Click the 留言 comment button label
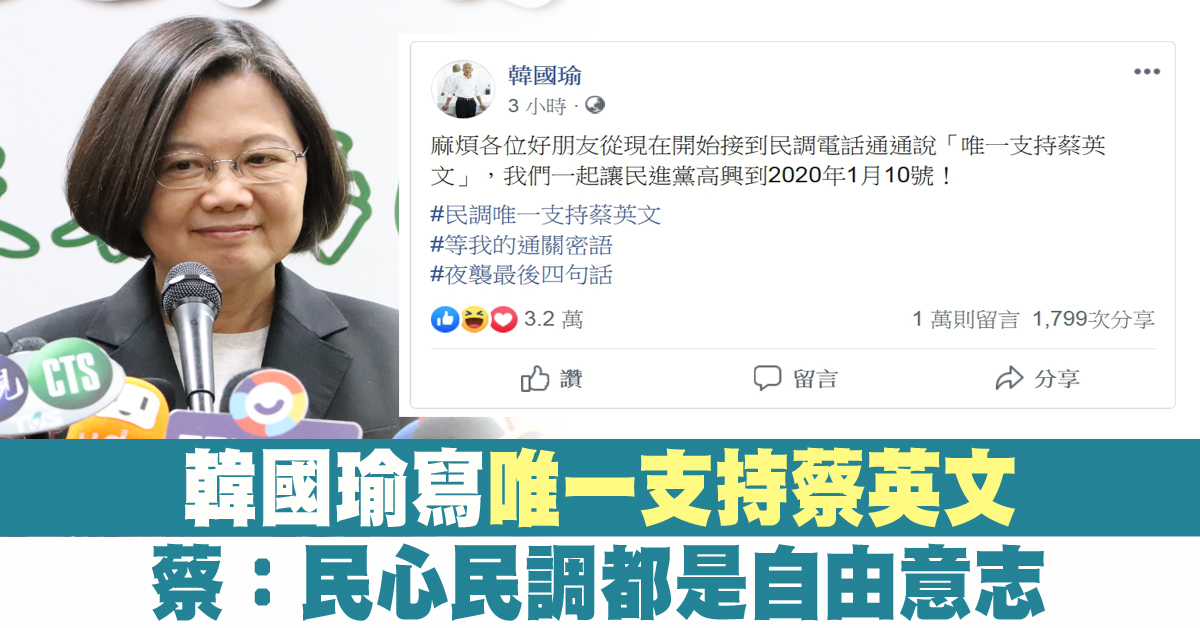 [815, 379]
